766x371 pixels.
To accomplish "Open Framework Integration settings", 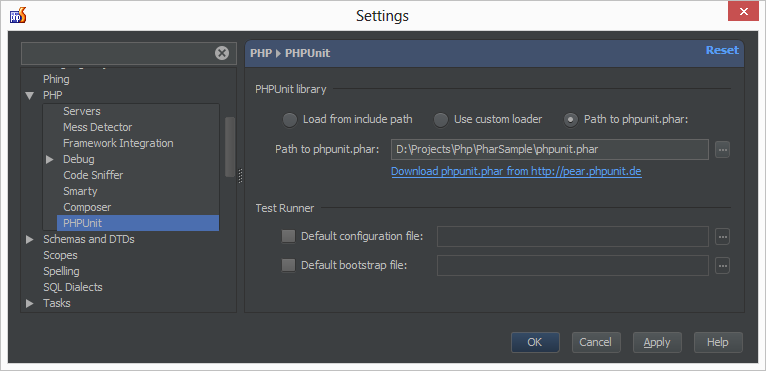I will (118, 143).
